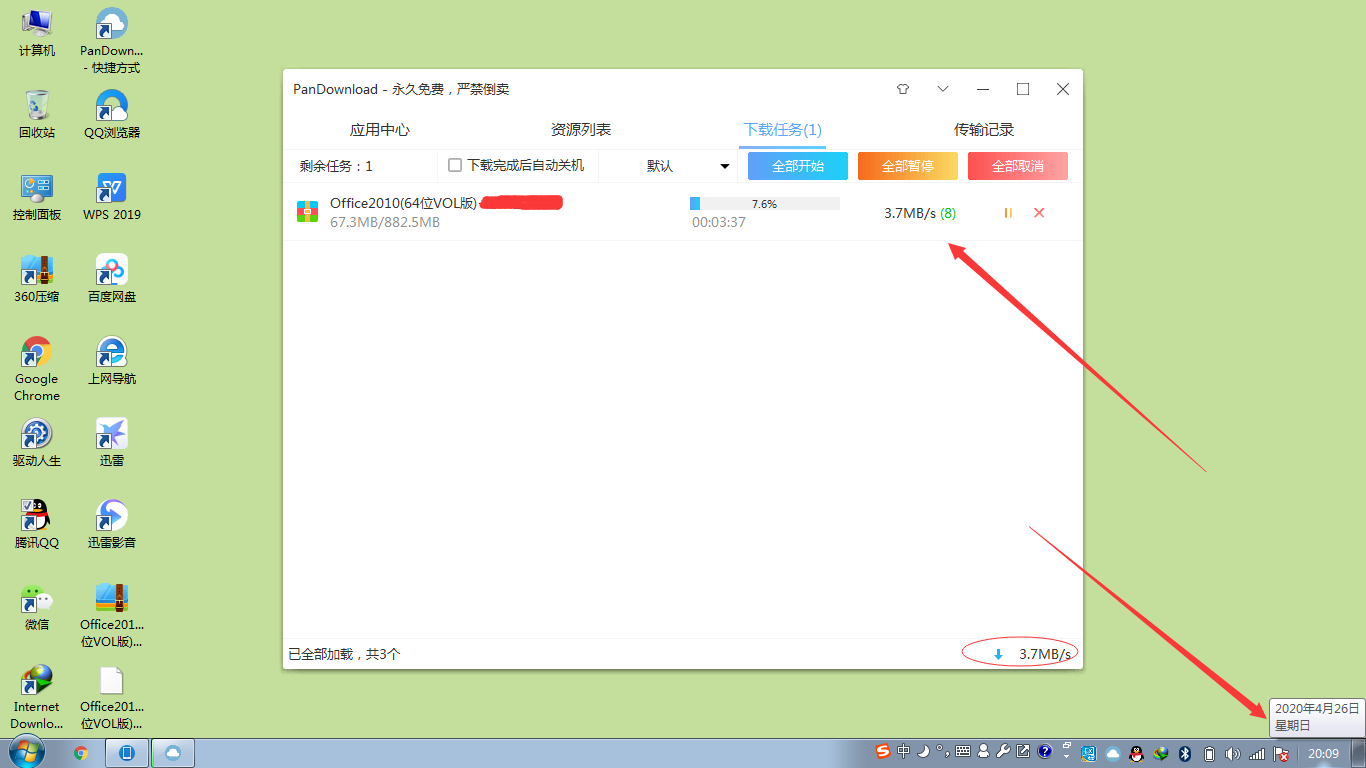The image size is (1366, 768).
Task: Click the status bar 3.7MB/s total speed
Action: [x=1045, y=654]
